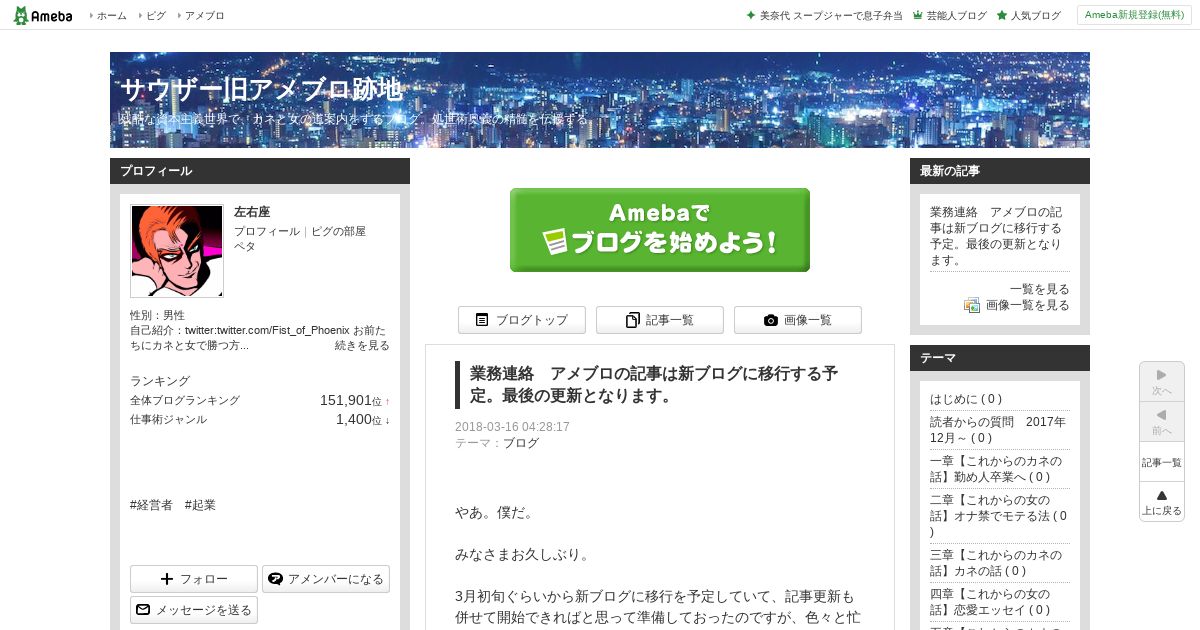1200x630 pixels.
Task: Click アメンバーになる button
Action: click(x=326, y=579)
